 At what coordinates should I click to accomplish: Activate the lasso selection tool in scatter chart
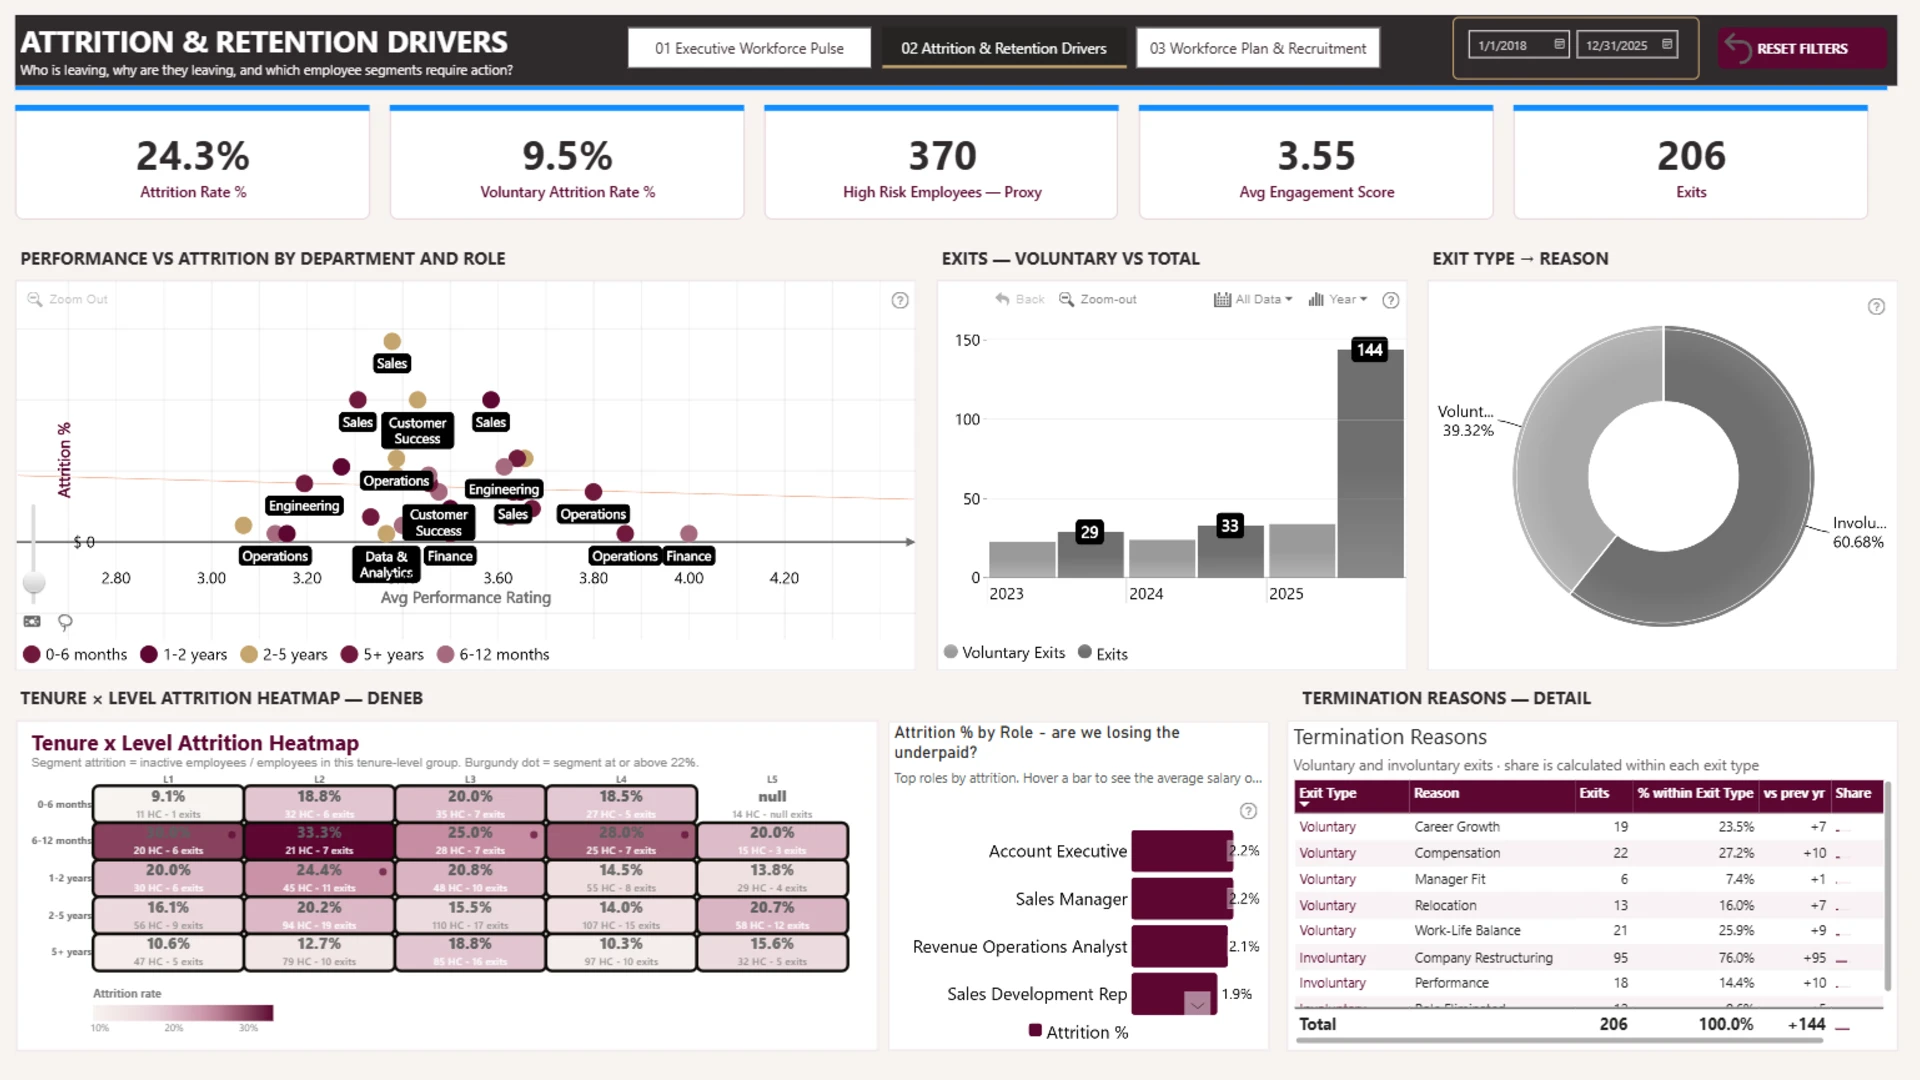(65, 622)
